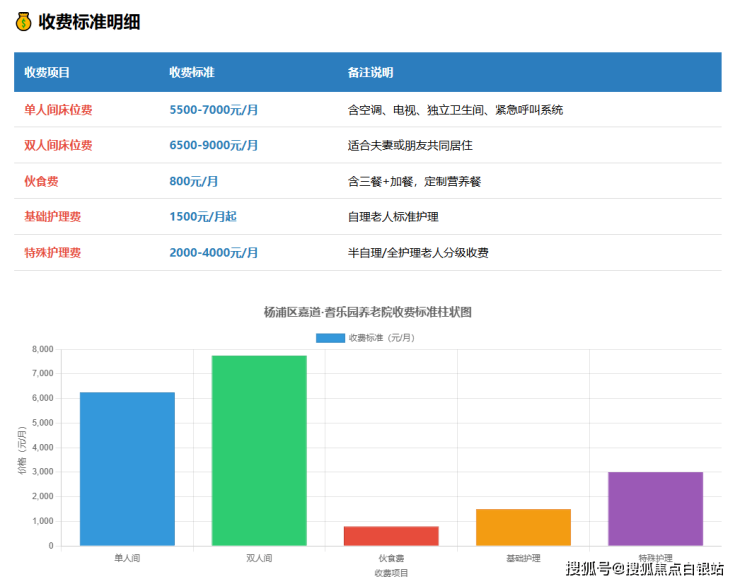This screenshot has height=584, width=740.
Task: Click the 2000-4000元/月 price
Action: pyautogui.click(x=213, y=253)
